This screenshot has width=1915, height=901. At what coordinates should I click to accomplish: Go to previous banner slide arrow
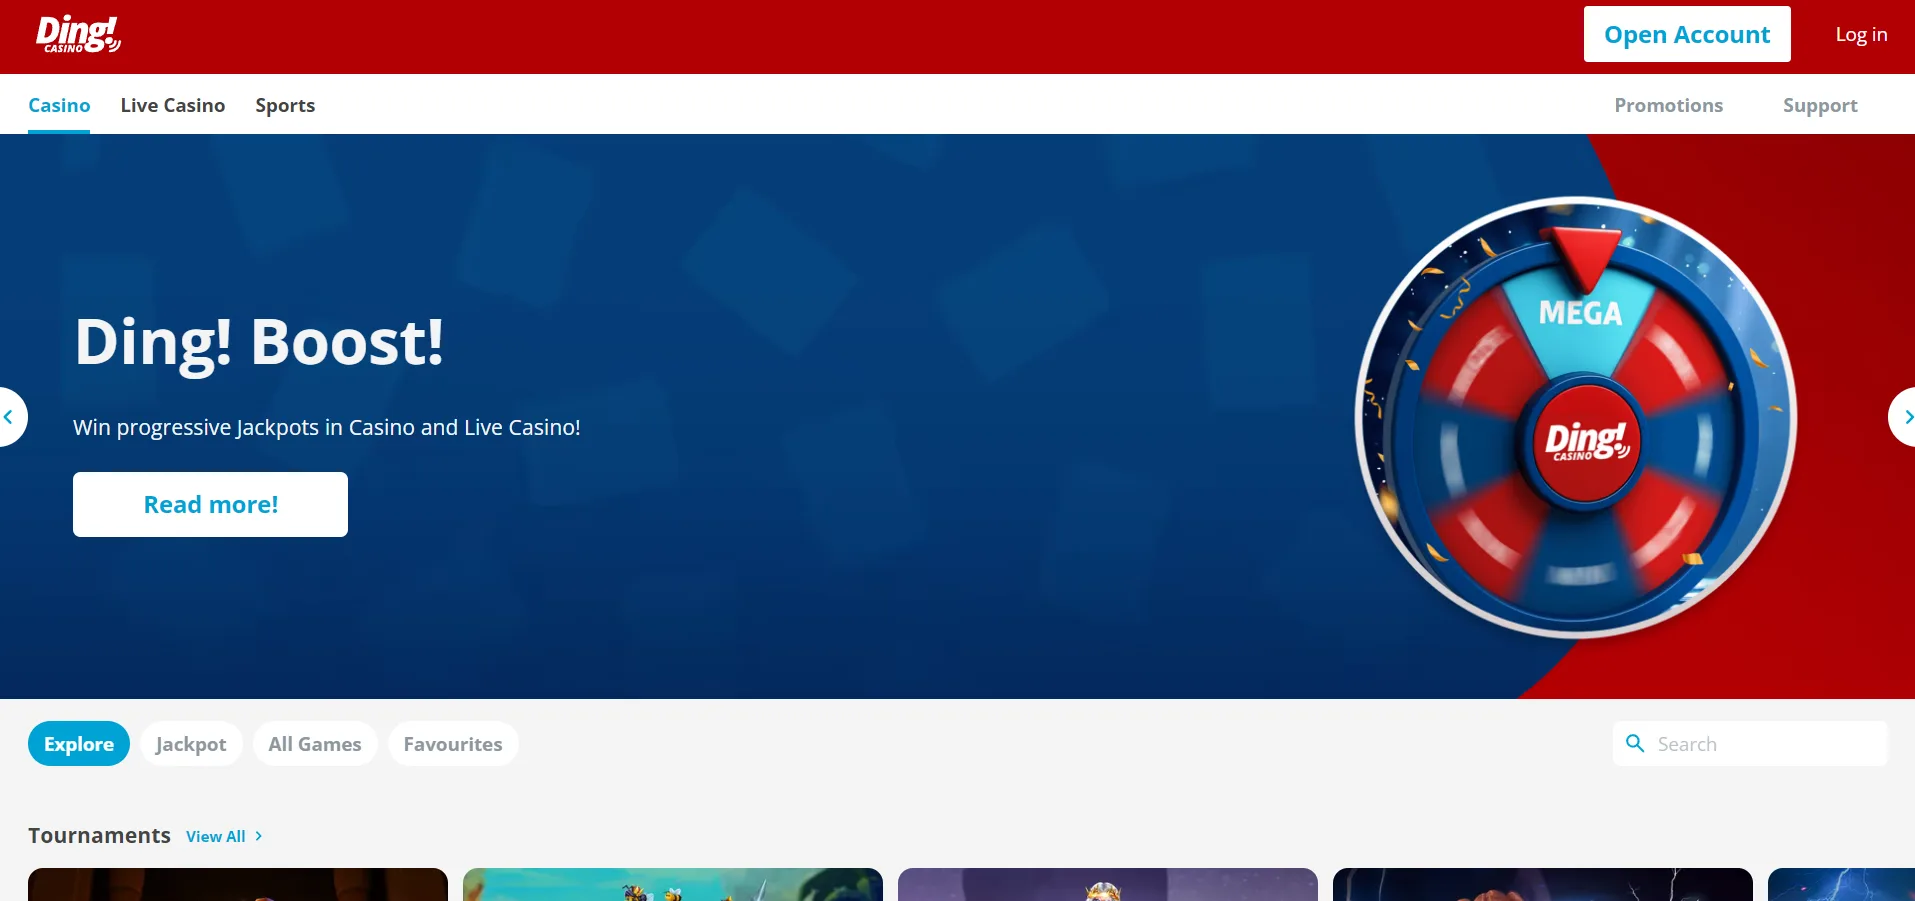coord(9,417)
